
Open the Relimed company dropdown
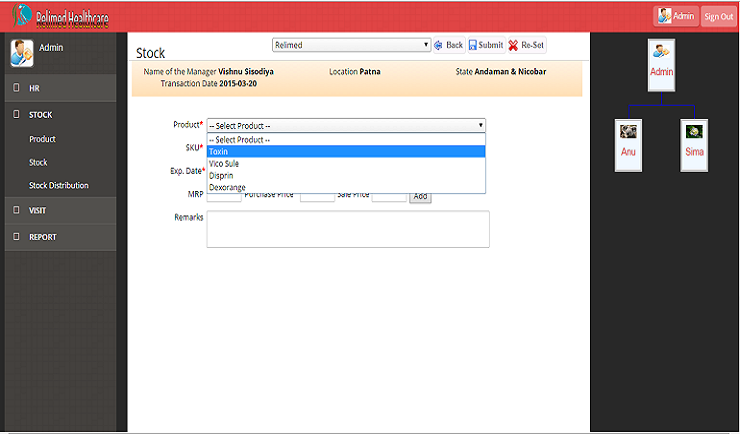[351, 45]
